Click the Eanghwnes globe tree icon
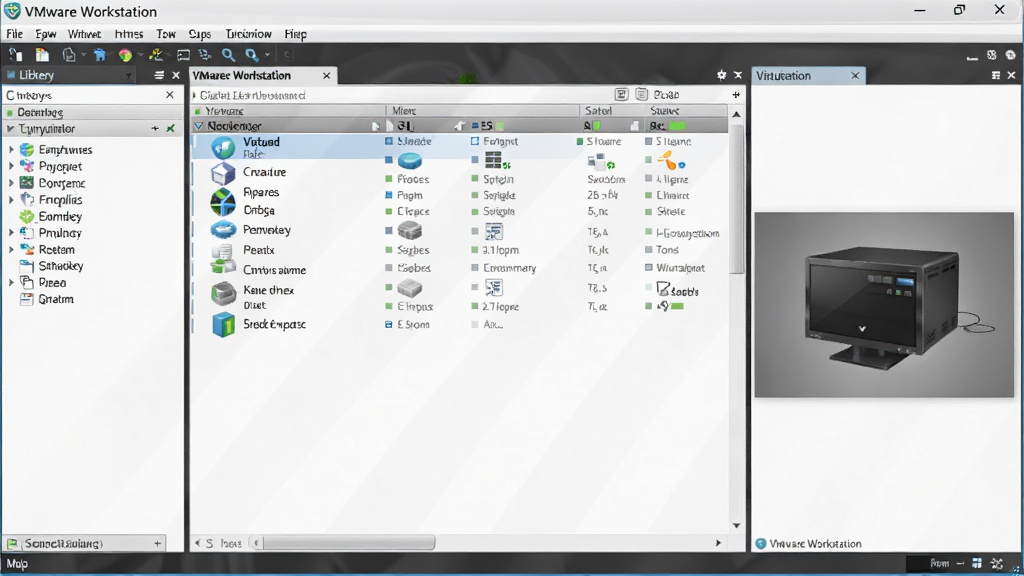 click(27, 150)
